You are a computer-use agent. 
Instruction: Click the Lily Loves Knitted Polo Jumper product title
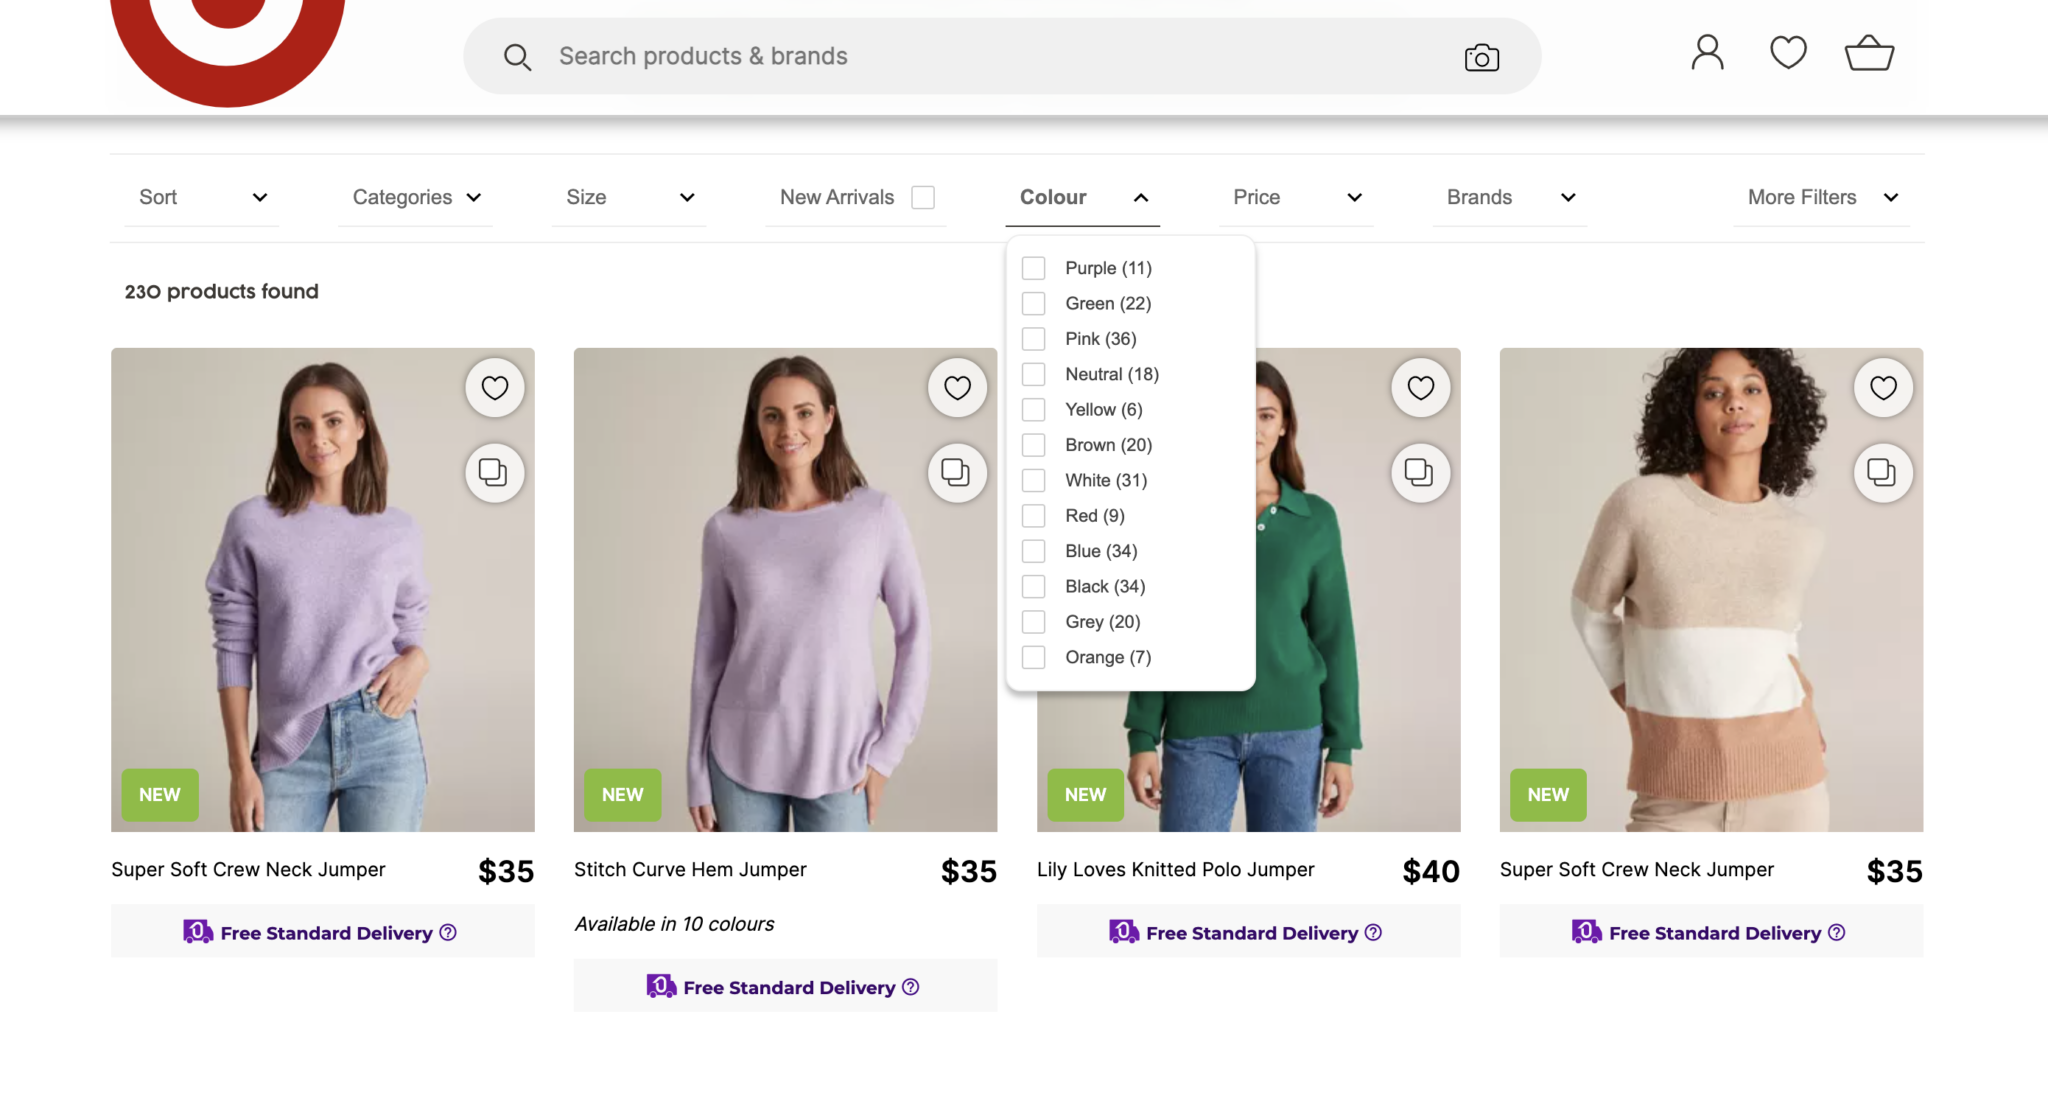coord(1176,869)
